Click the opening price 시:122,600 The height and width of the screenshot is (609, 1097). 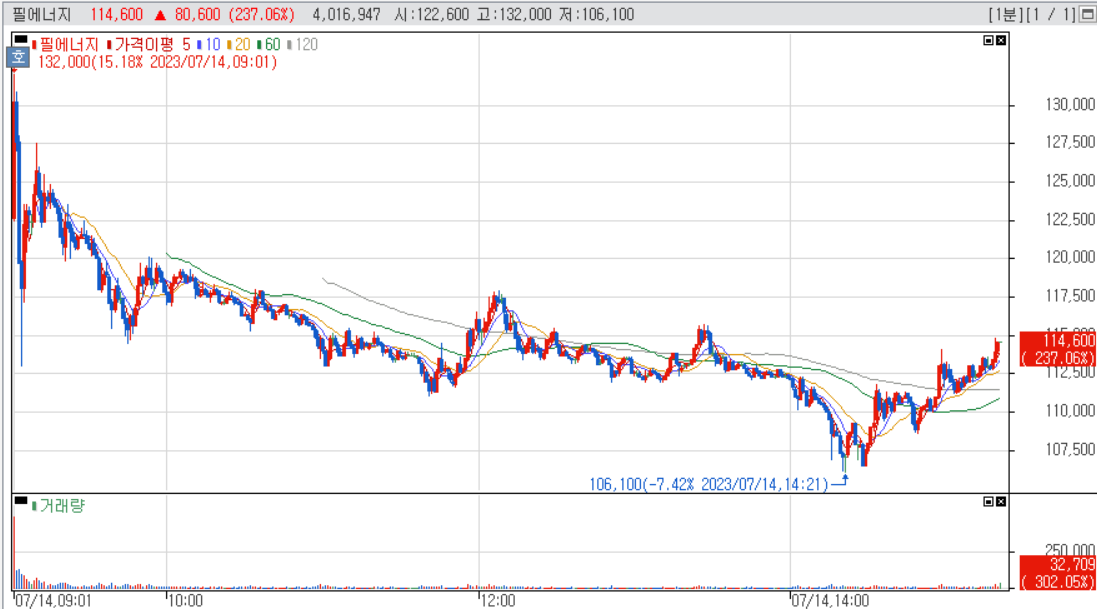(431, 15)
